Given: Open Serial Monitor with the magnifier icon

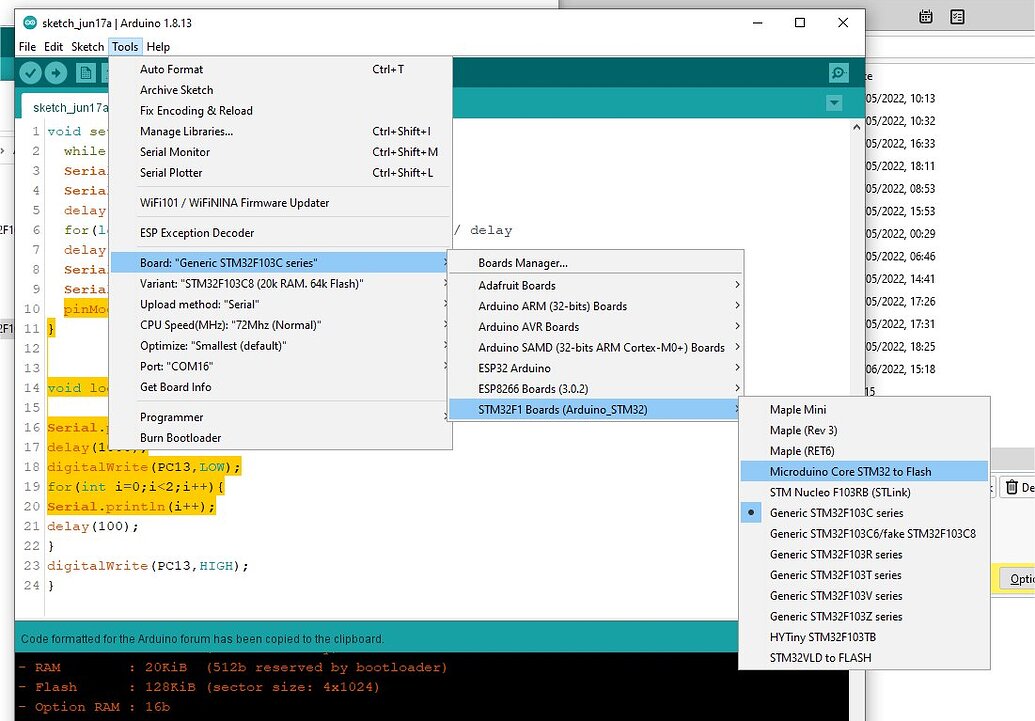Looking at the screenshot, I should coord(838,72).
